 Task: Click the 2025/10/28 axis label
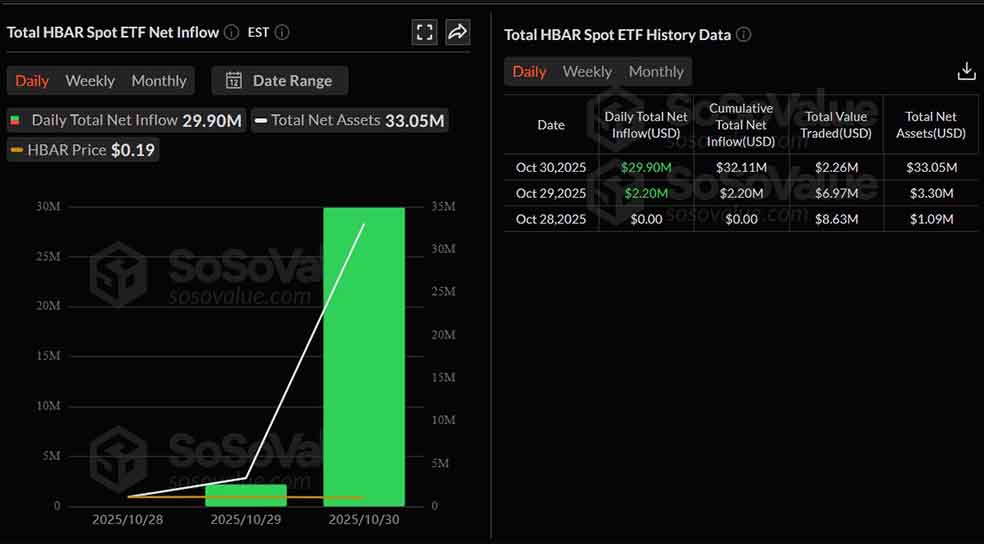click(x=127, y=520)
